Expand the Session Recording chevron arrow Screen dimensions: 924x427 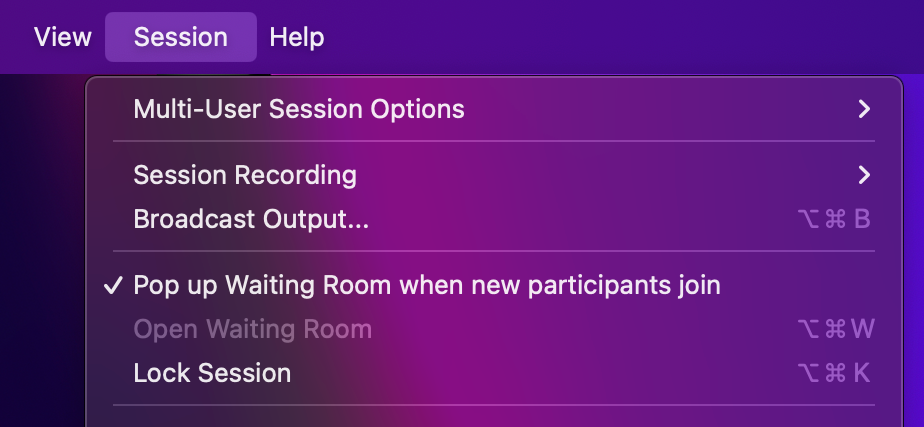864,175
